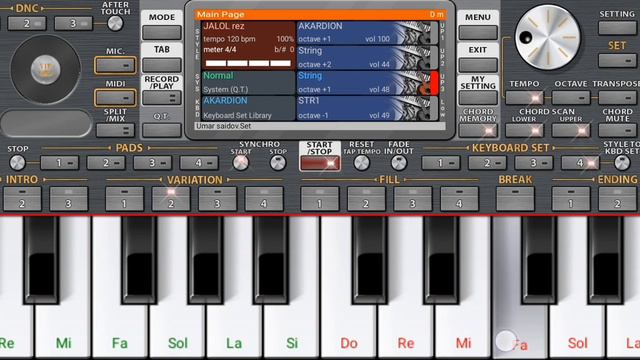640x360 pixels.
Task: Click DNC button 2
Action: (x=27, y=24)
